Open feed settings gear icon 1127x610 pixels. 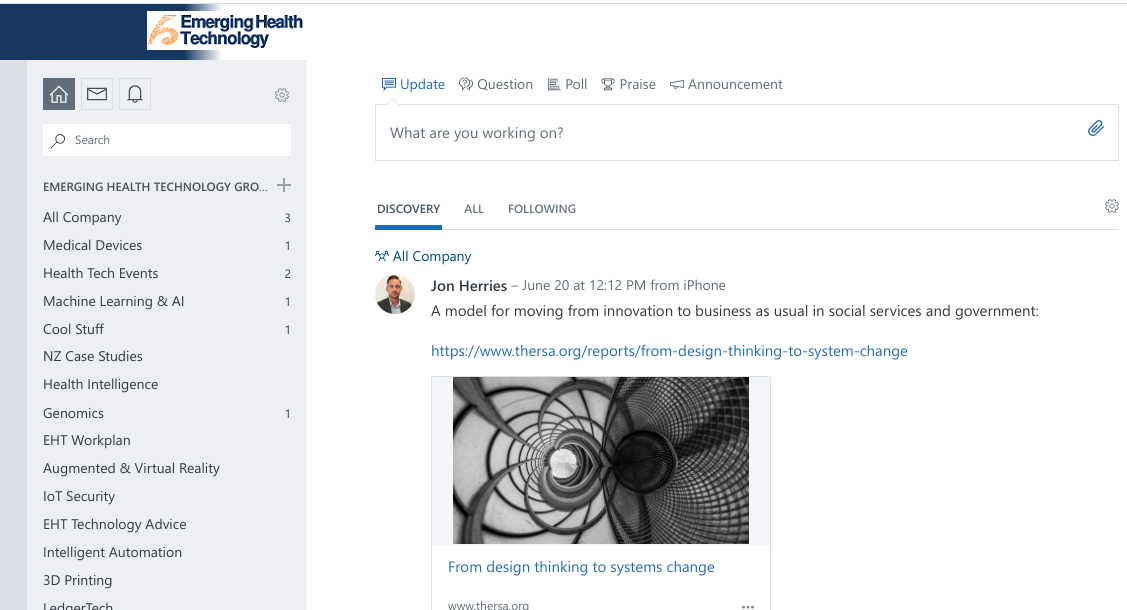tap(1111, 206)
